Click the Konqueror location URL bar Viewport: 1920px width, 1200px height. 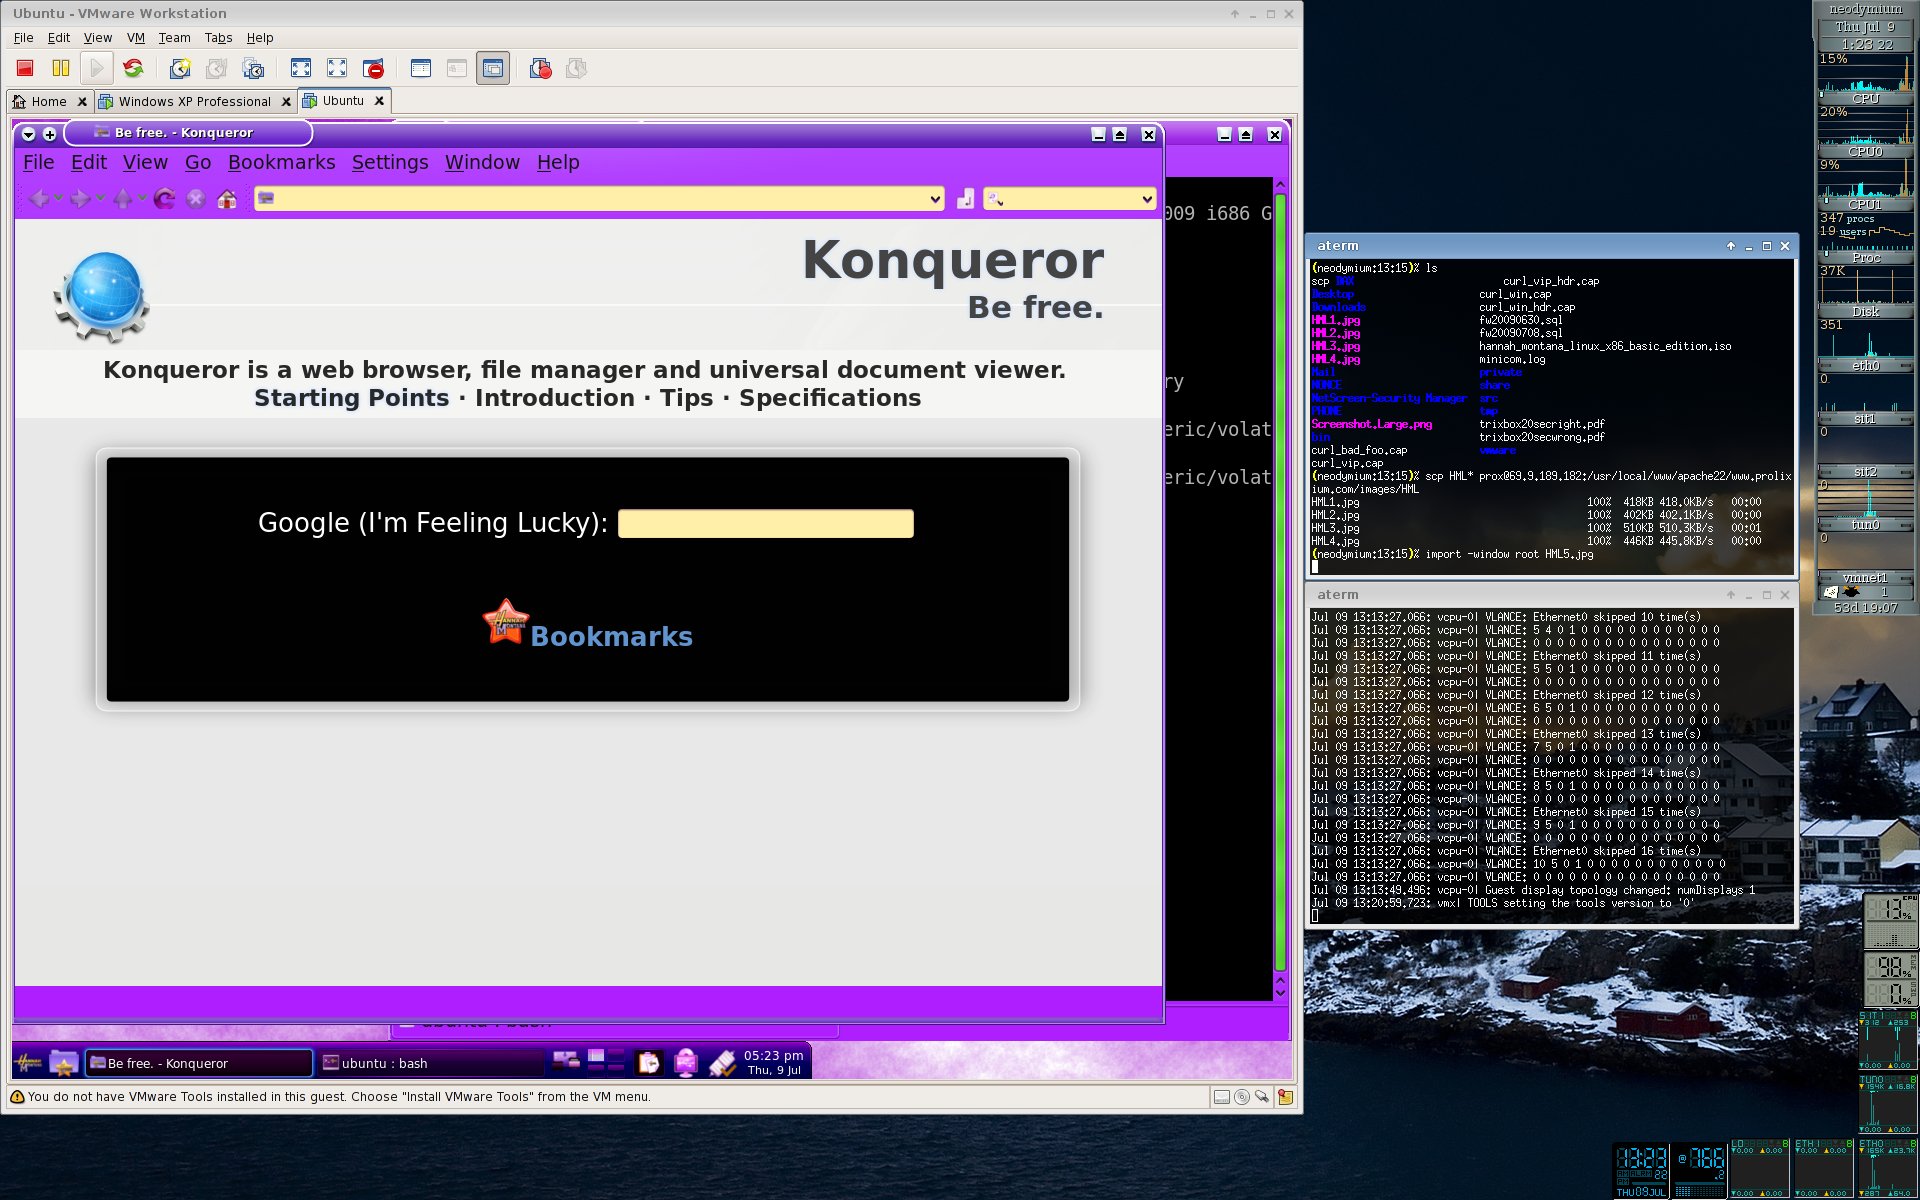pos(598,199)
